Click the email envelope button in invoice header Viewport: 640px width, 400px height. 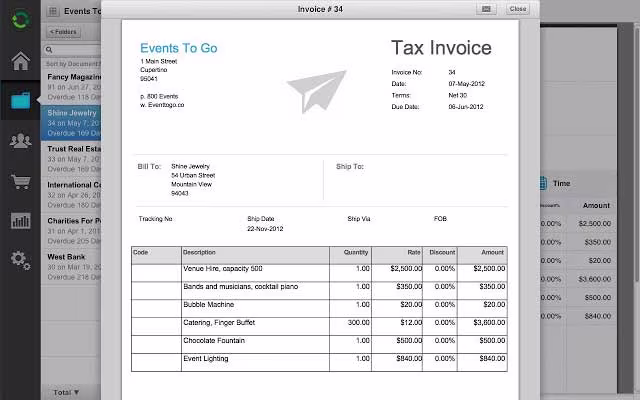click(486, 9)
